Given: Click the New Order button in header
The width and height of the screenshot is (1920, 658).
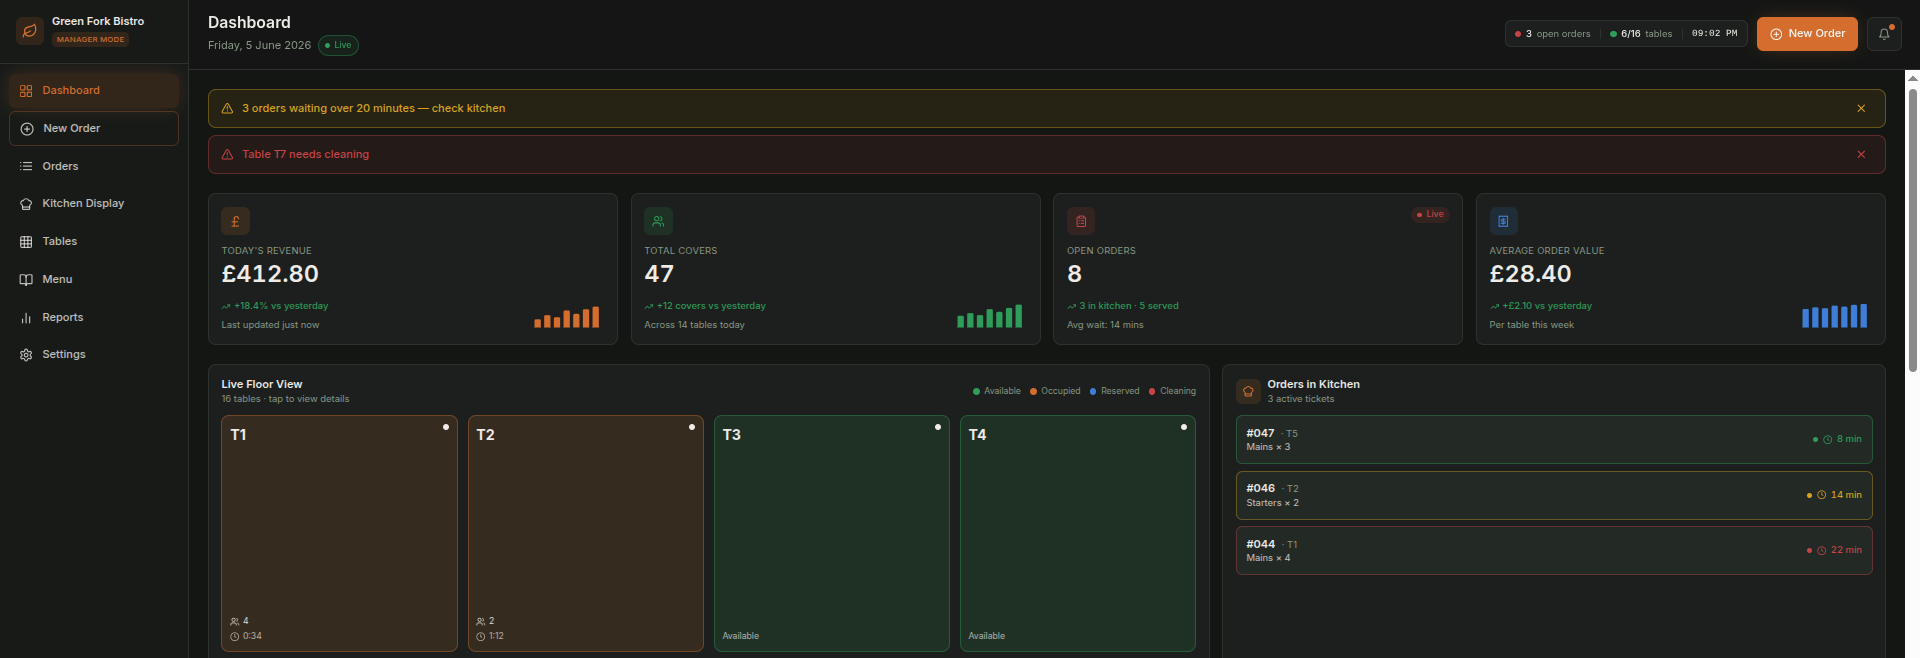Looking at the screenshot, I should [x=1807, y=33].
